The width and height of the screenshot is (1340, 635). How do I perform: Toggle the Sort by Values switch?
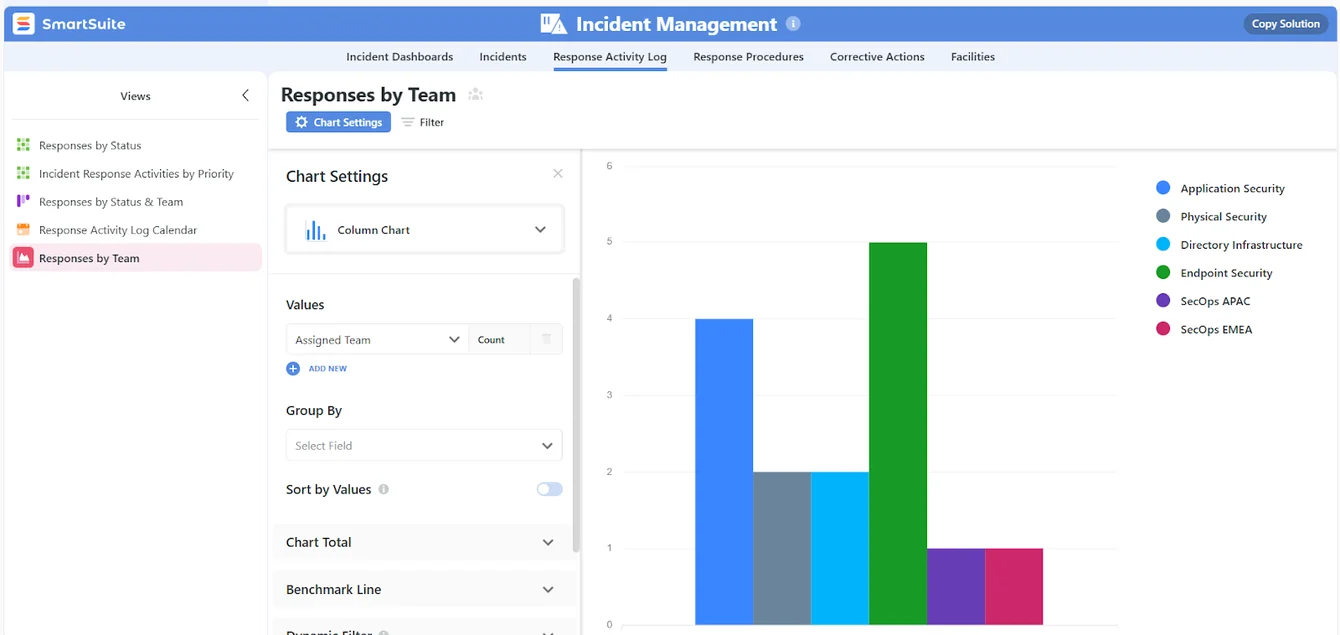point(549,489)
